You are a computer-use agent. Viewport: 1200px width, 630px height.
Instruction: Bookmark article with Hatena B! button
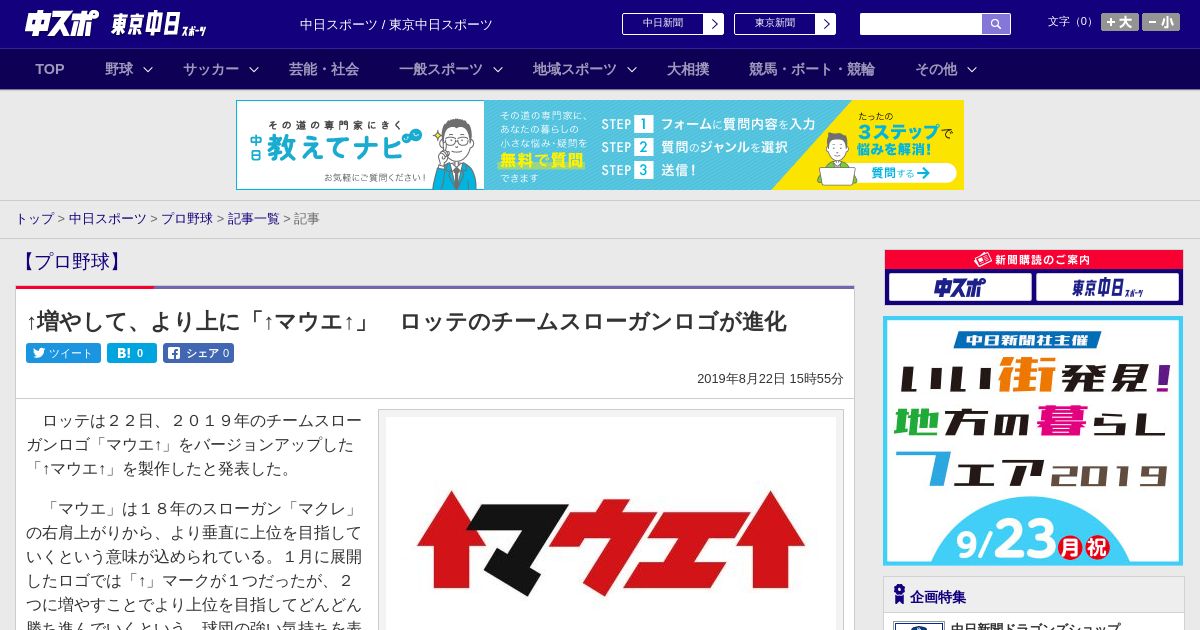click(132, 353)
